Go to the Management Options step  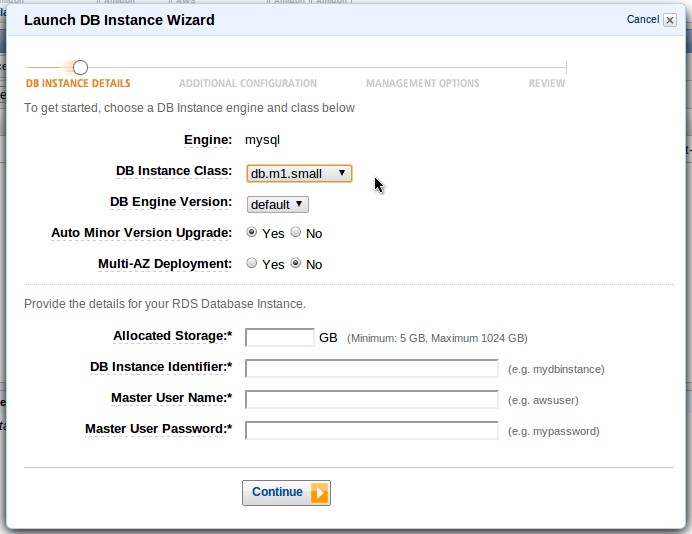(x=422, y=84)
